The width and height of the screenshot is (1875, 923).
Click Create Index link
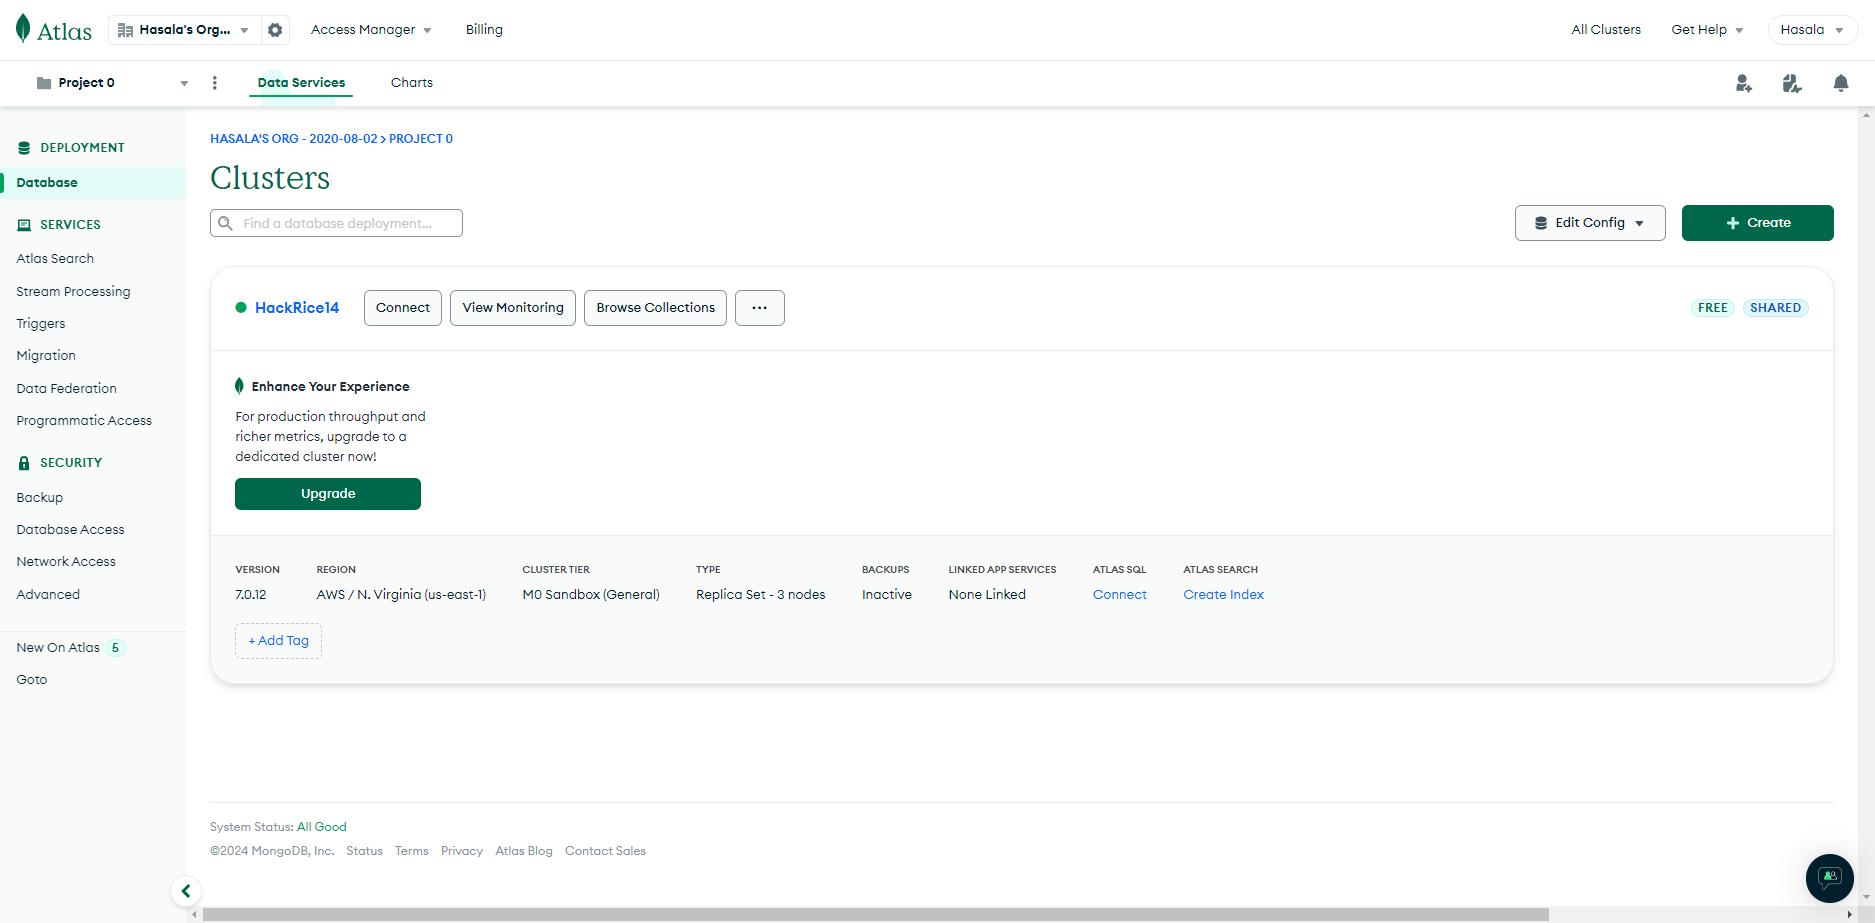[1224, 595]
